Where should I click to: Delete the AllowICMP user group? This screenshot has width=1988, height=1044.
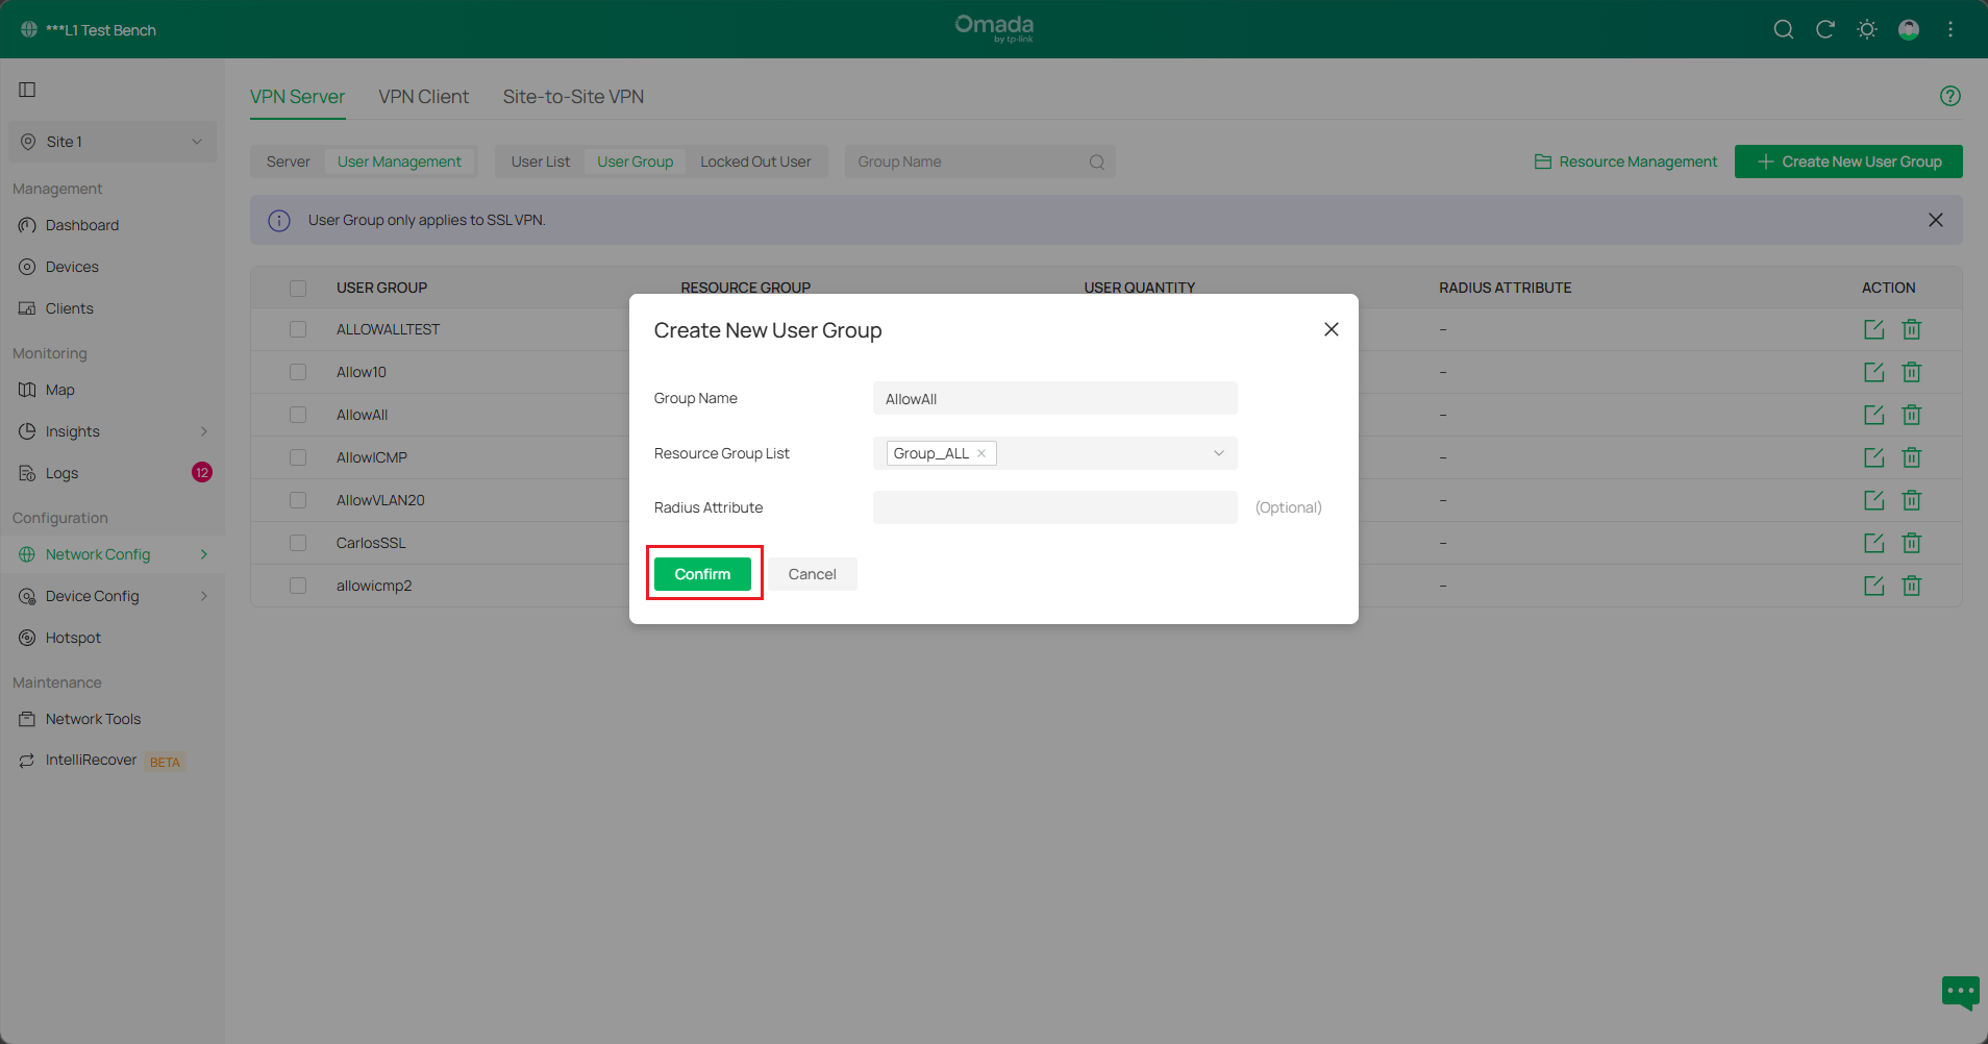[x=1911, y=457]
